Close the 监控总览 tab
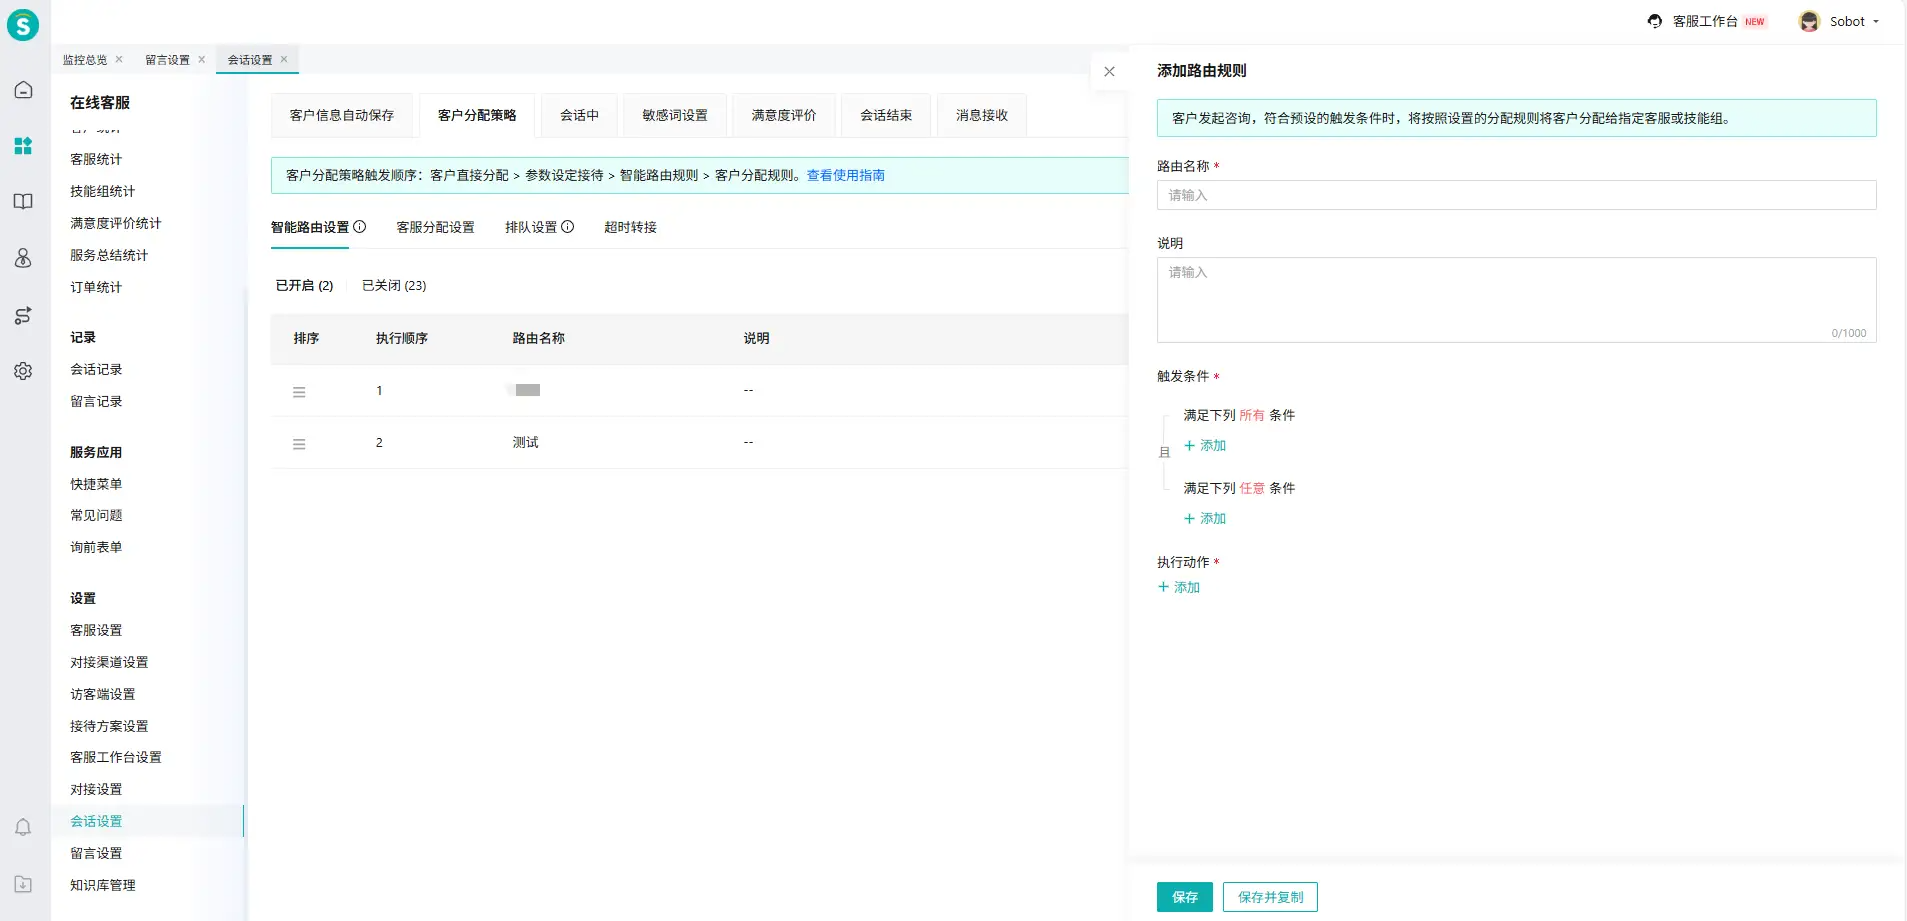 119,59
